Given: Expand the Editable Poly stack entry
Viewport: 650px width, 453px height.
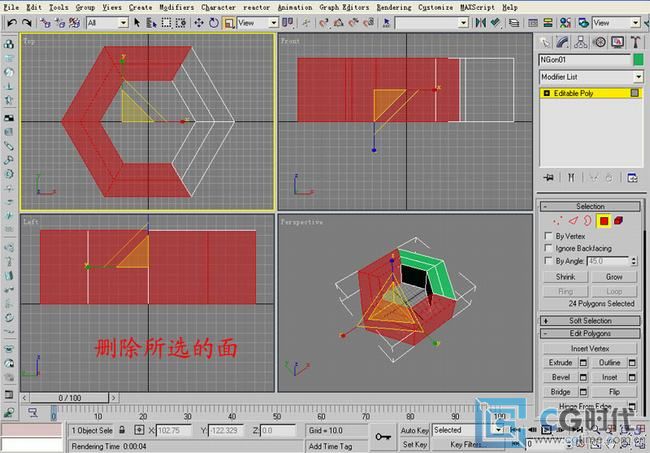Looking at the screenshot, I should pos(546,93).
